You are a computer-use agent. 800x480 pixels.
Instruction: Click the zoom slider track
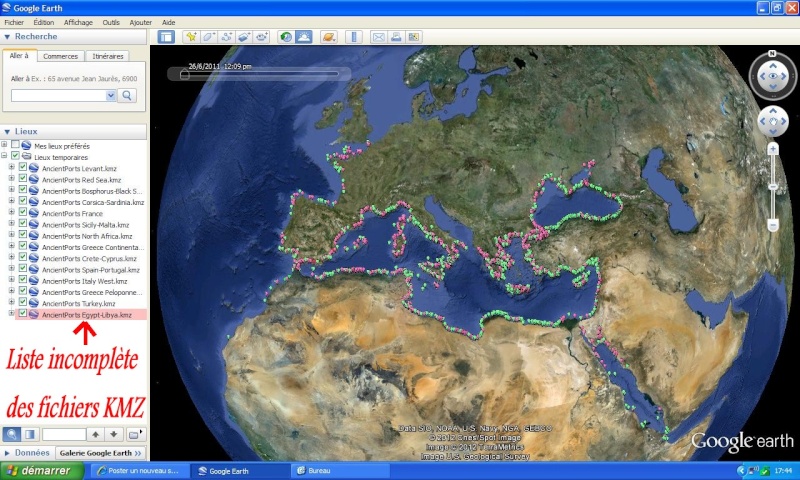773,187
